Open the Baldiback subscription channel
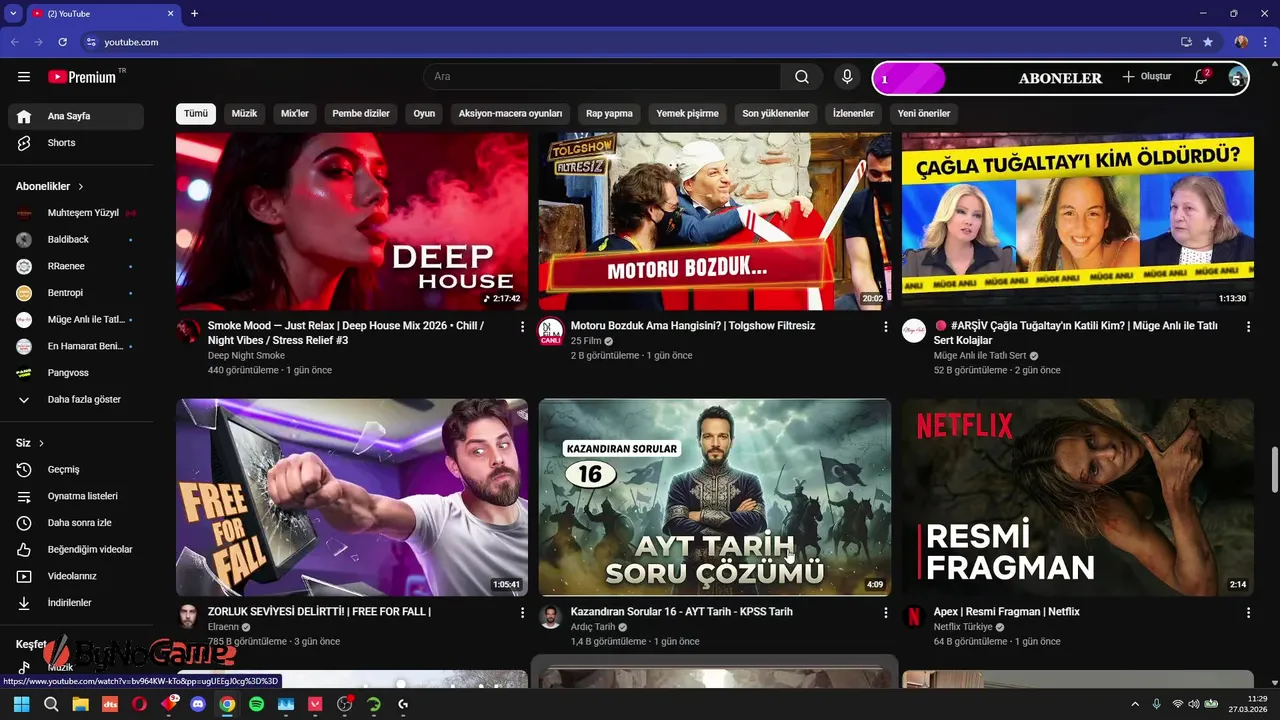This screenshot has height=720, width=1280. (76, 240)
